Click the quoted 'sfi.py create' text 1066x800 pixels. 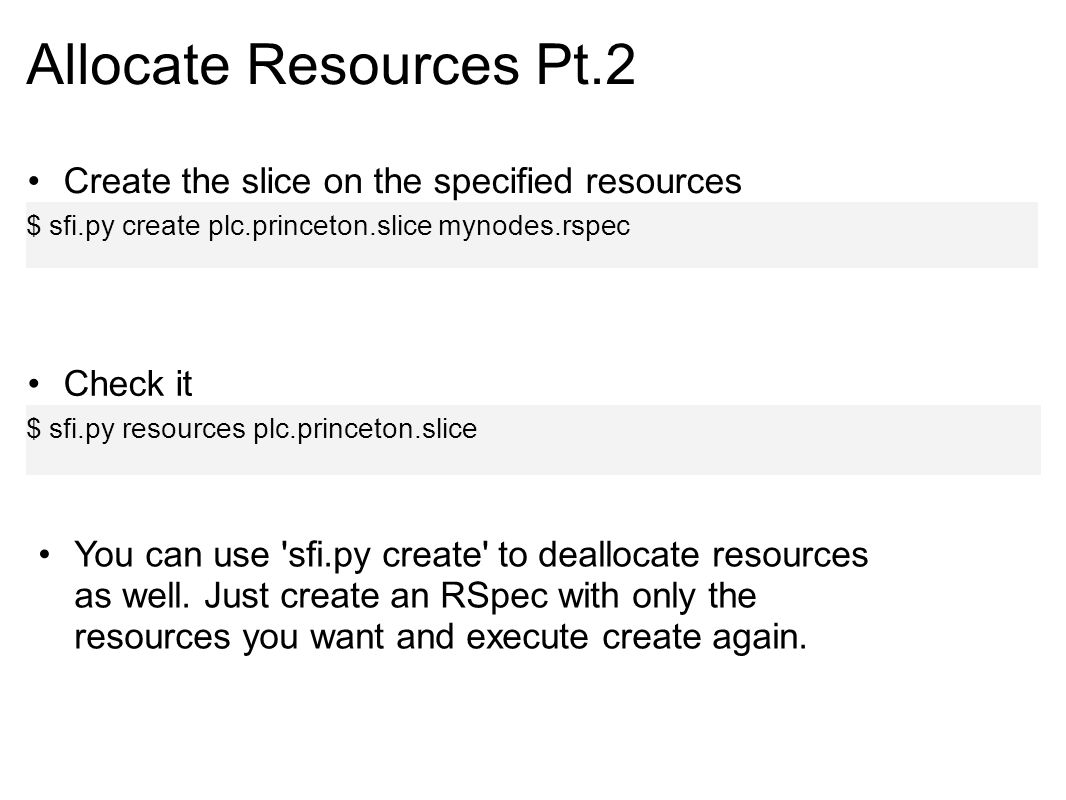pyautogui.click(x=385, y=555)
